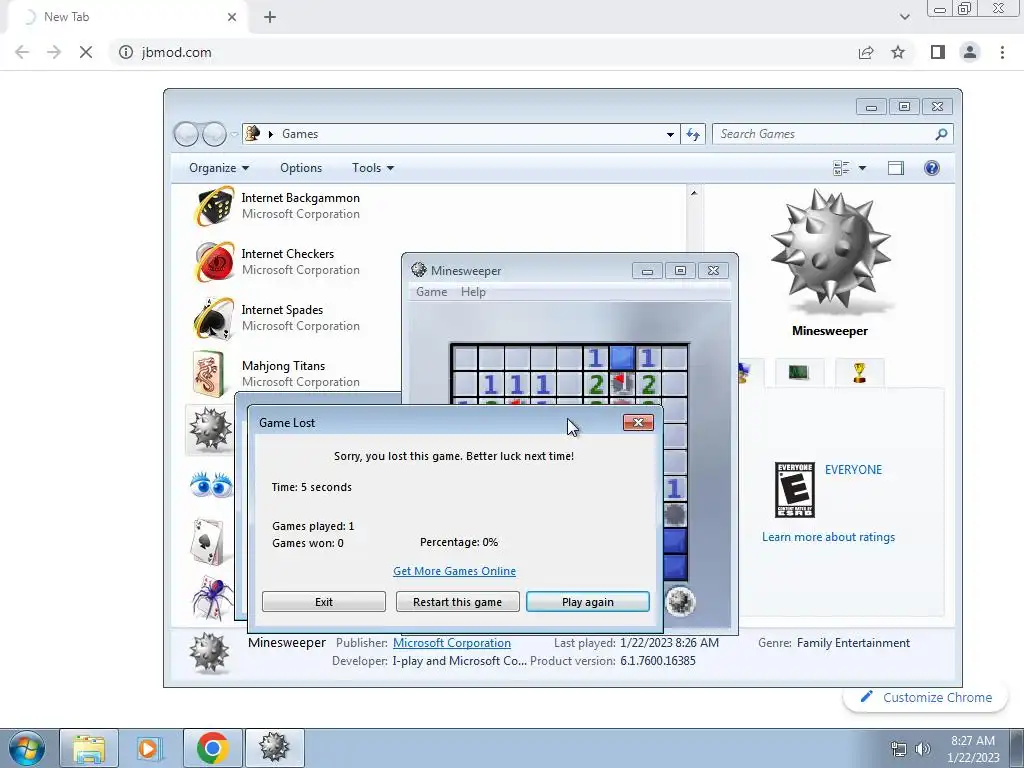The height and width of the screenshot is (768, 1024).
Task: Click the flagged Minesweeper tile in row two
Action: tap(622, 383)
